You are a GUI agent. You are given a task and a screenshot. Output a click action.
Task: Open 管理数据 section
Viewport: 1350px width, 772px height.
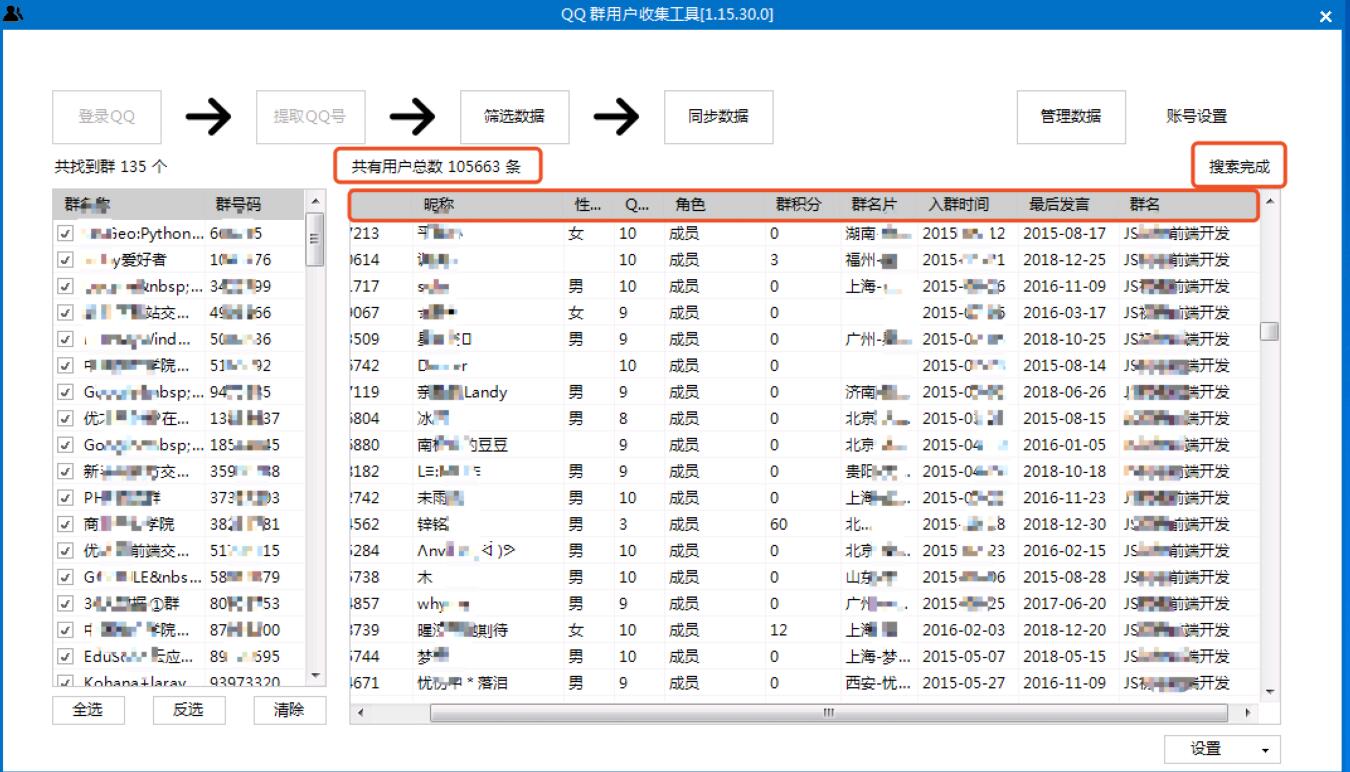click(1071, 116)
